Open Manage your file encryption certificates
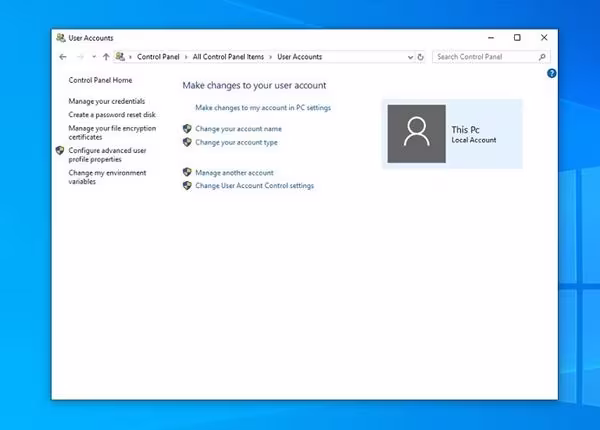This screenshot has width=600, height=430. 112,132
